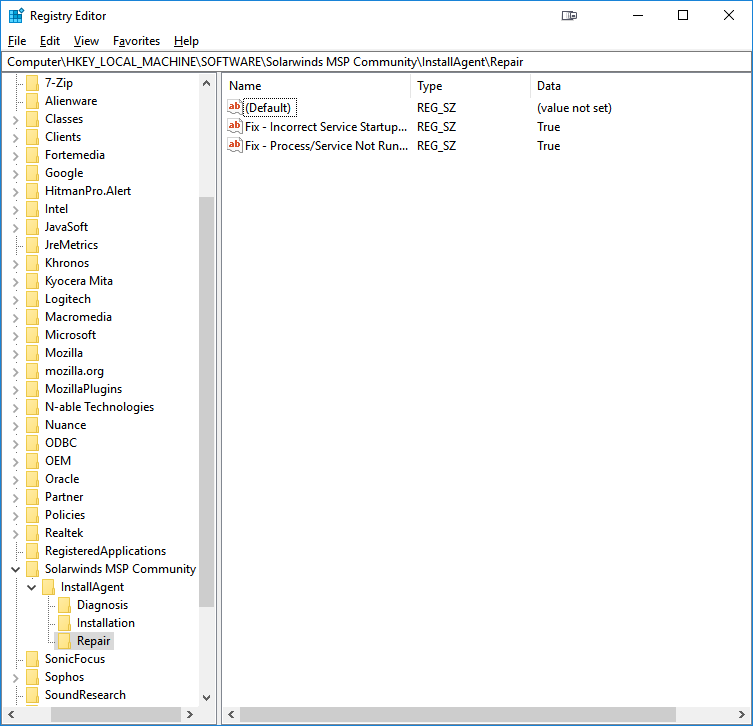
Task: Select the SonicFocus key
Action: click(75, 659)
